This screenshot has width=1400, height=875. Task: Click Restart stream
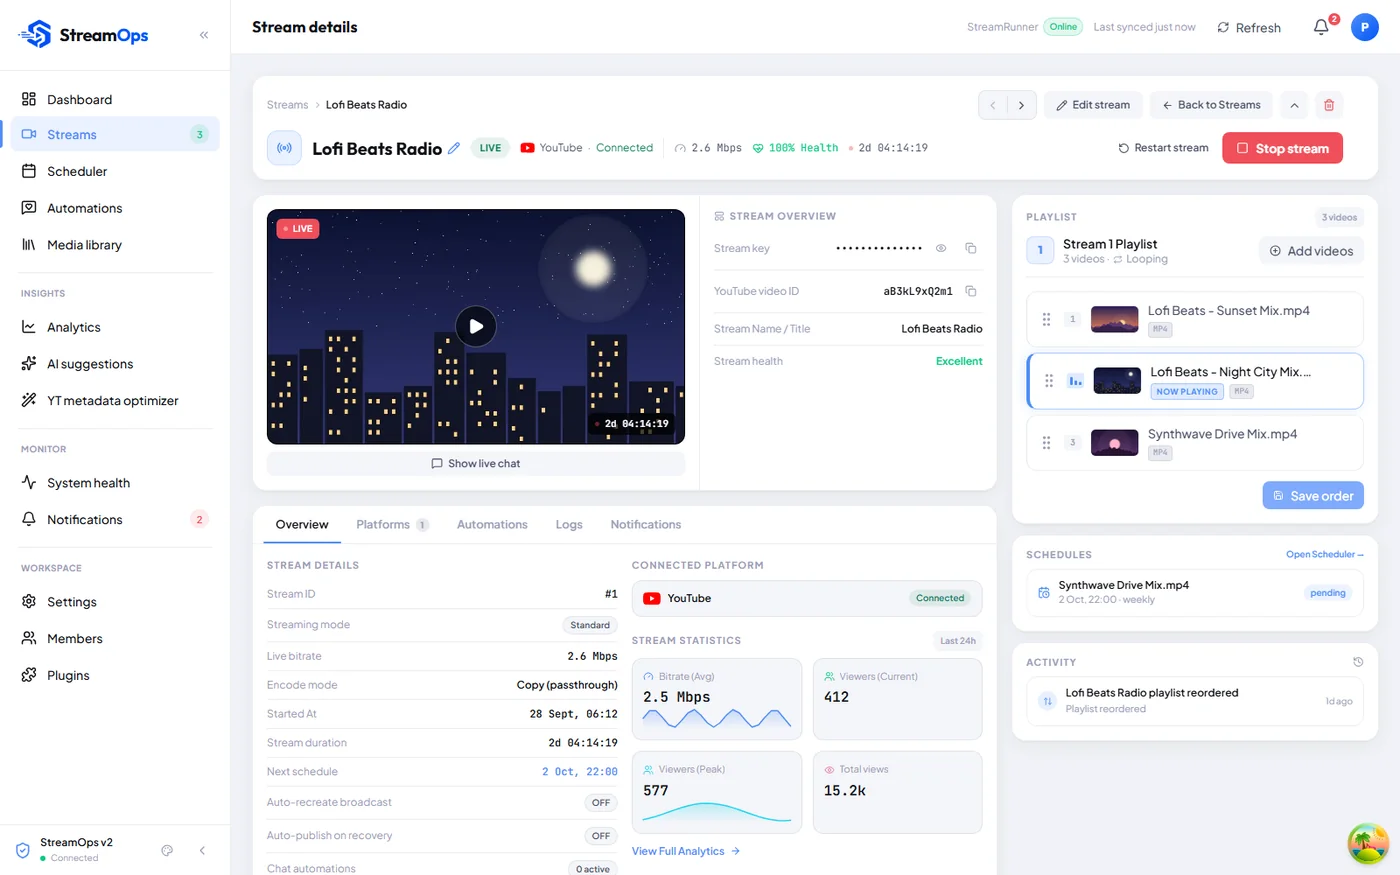tap(1163, 148)
